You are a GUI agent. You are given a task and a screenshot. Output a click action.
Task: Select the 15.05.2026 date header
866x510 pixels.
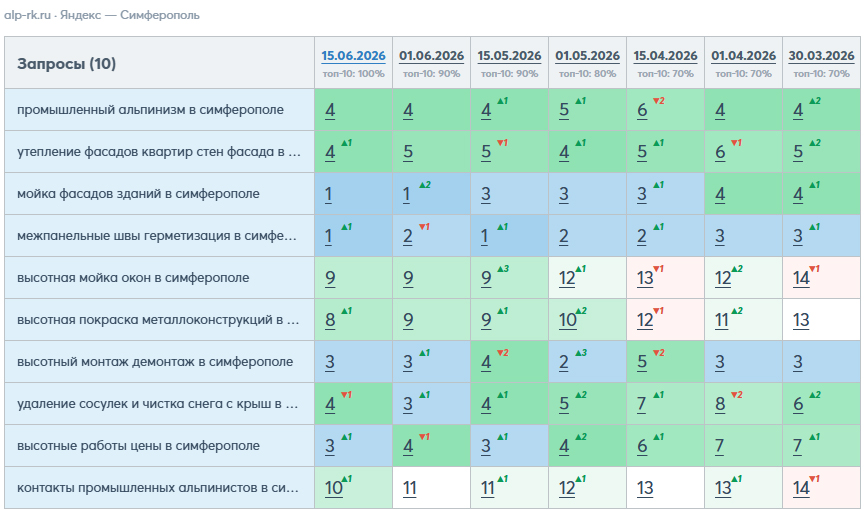(x=509, y=56)
